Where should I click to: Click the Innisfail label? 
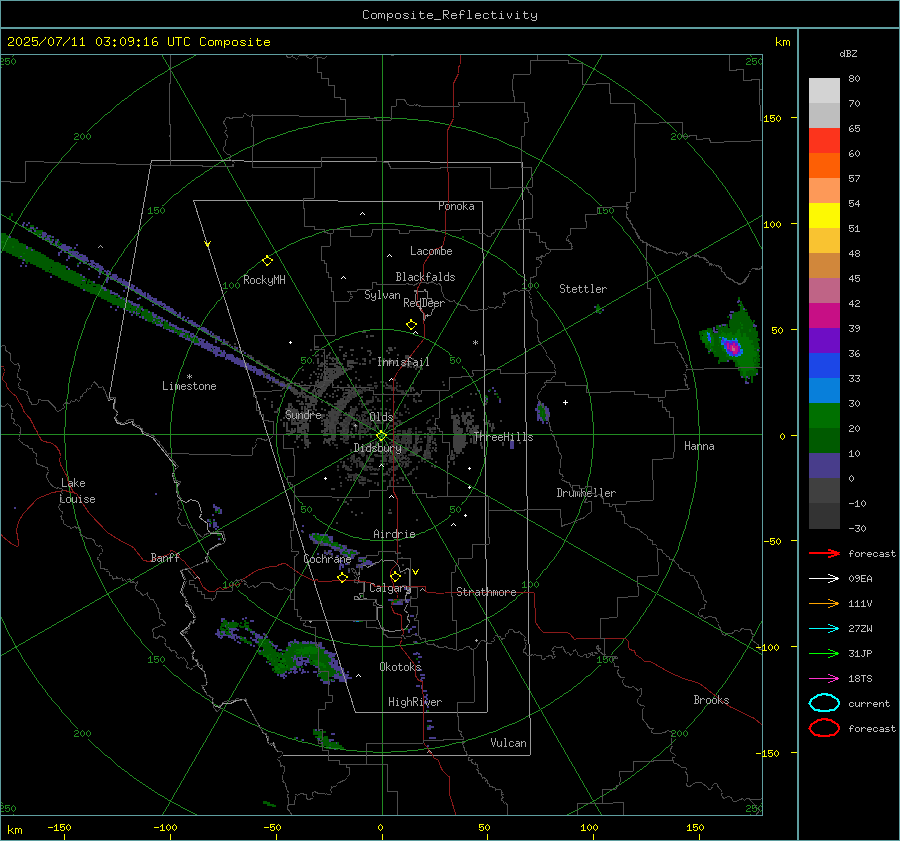pos(403,362)
